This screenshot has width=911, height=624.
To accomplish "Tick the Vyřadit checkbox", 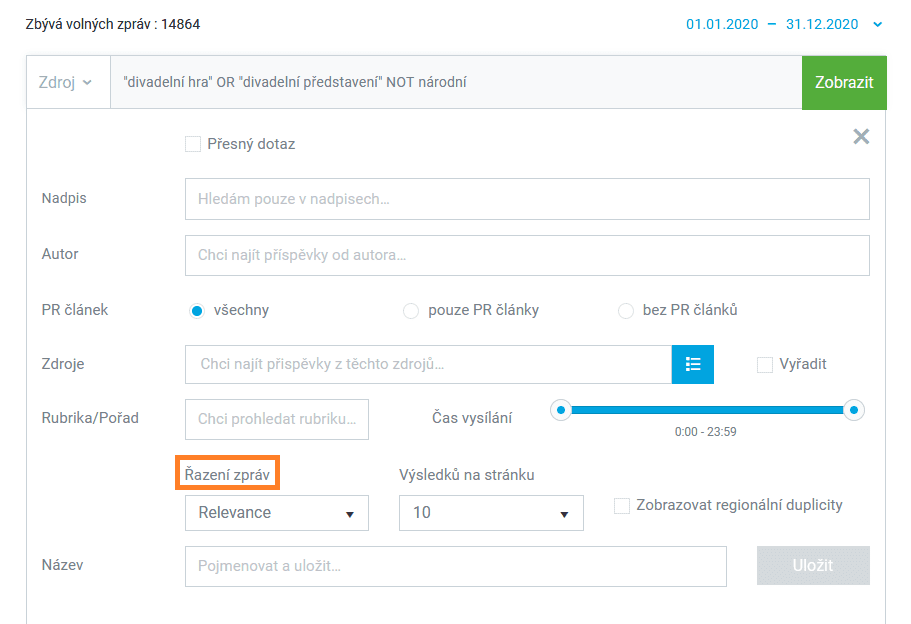I will 765,365.
